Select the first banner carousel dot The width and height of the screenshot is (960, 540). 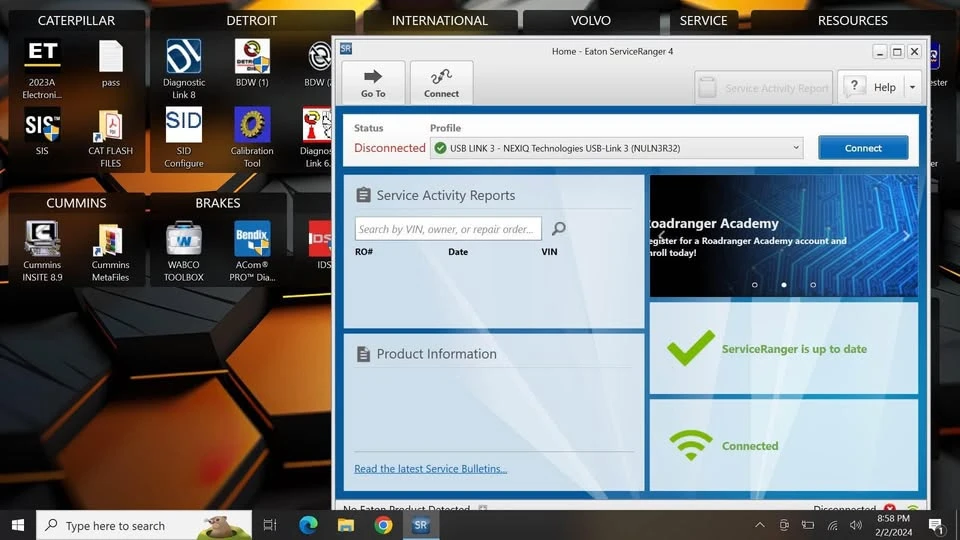coord(754,285)
